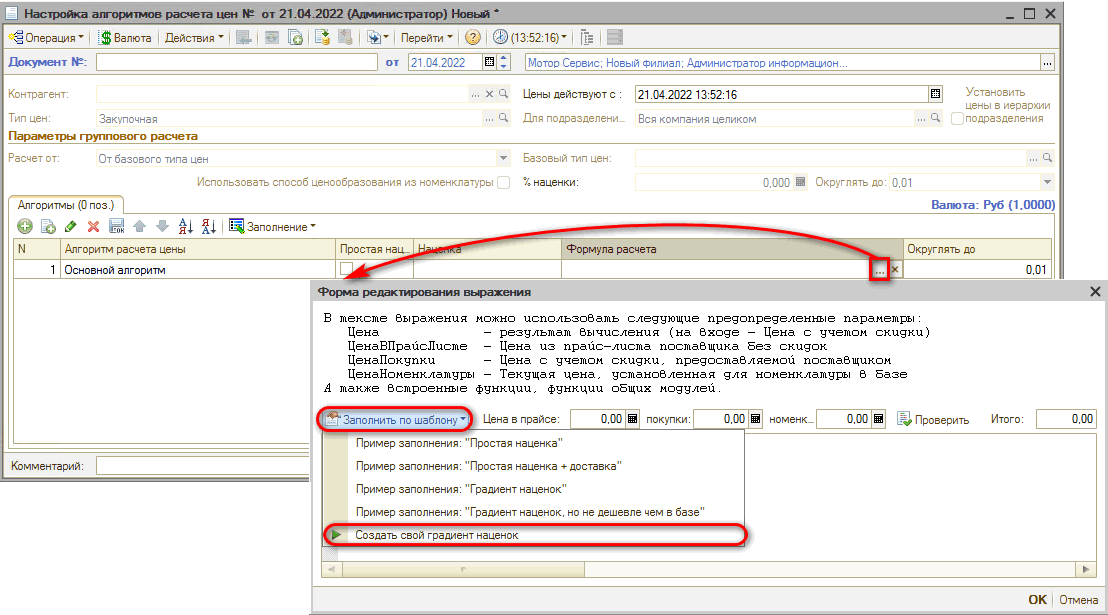Click the yellow help question mark icon

[x=473, y=38]
